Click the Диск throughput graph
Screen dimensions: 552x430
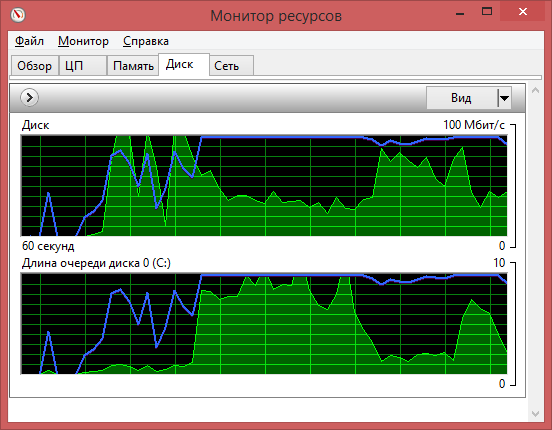pyautogui.click(x=264, y=186)
